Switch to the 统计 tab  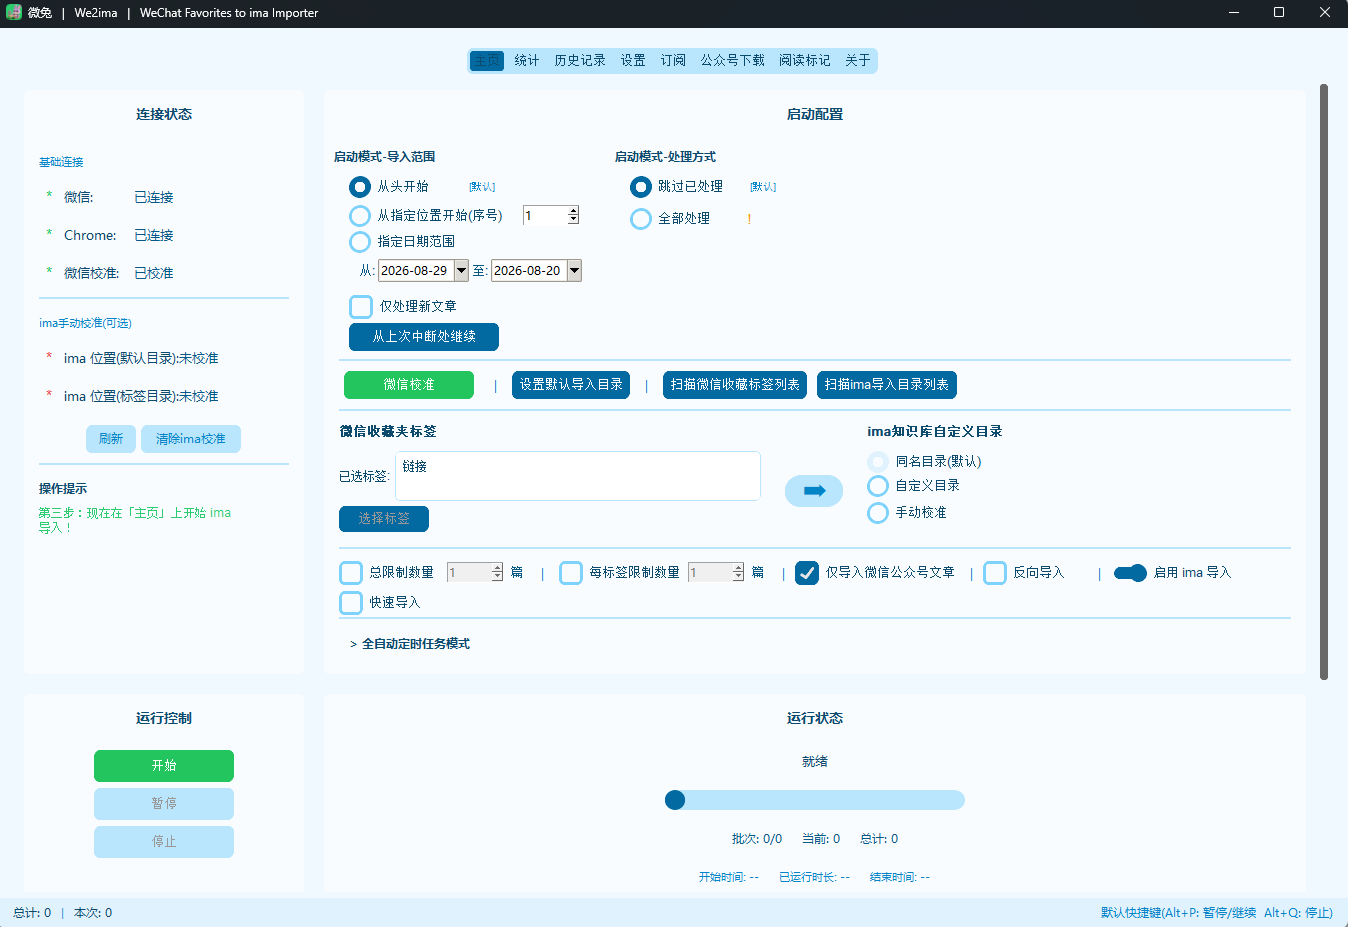[x=527, y=60]
